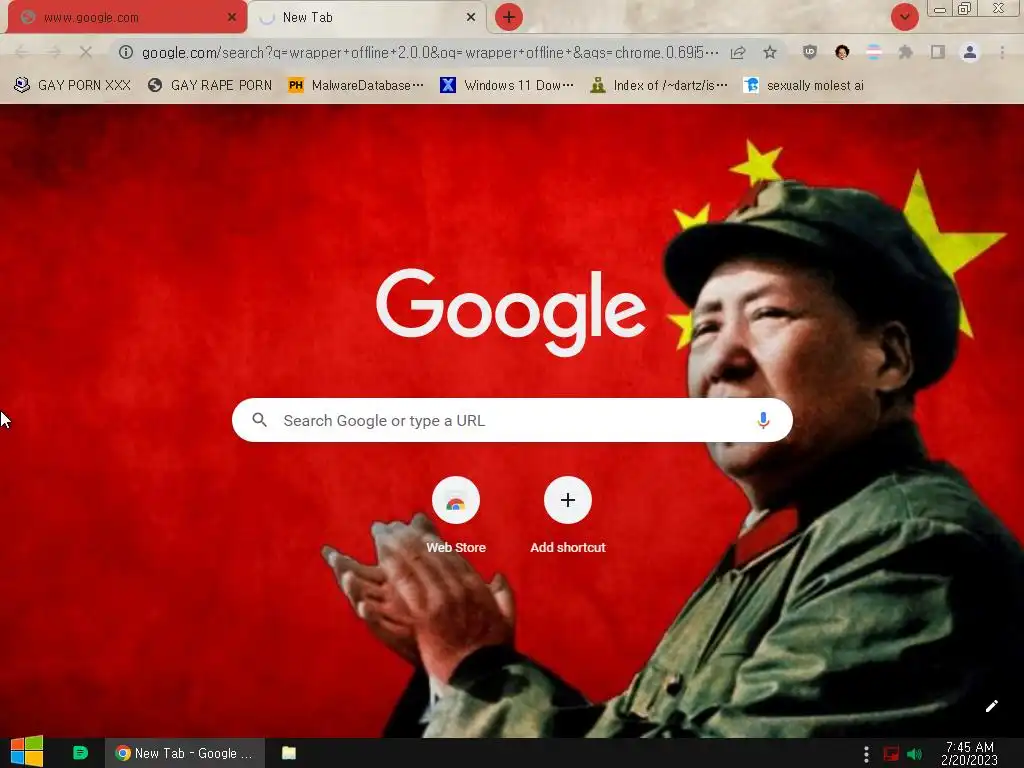Open the volume speaker tray icon
The height and width of the screenshot is (768, 1024).
click(x=915, y=754)
